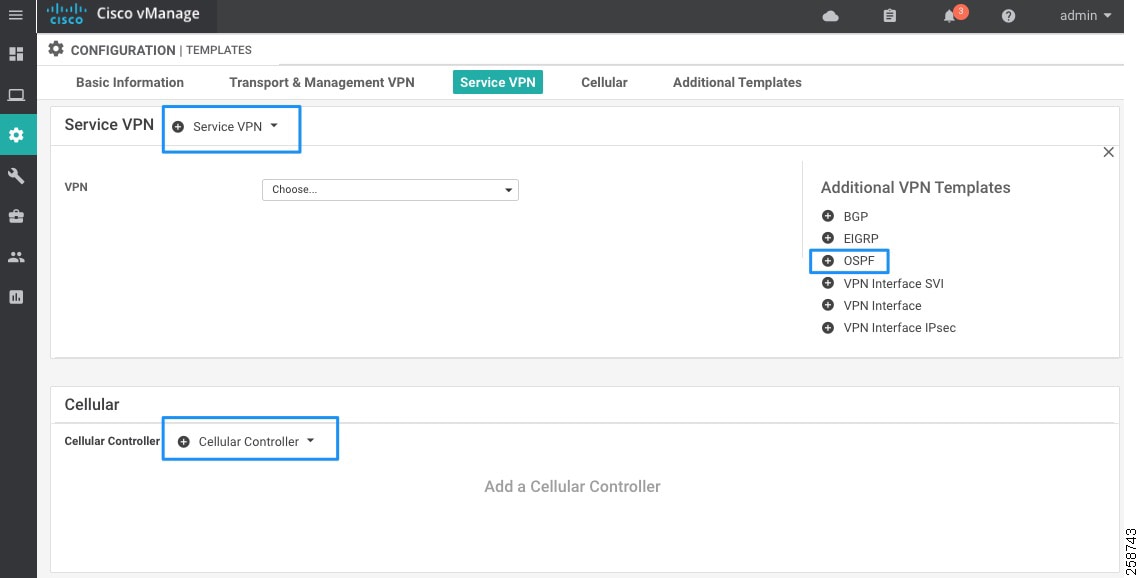Click the Cisco vManage title

[148, 14]
